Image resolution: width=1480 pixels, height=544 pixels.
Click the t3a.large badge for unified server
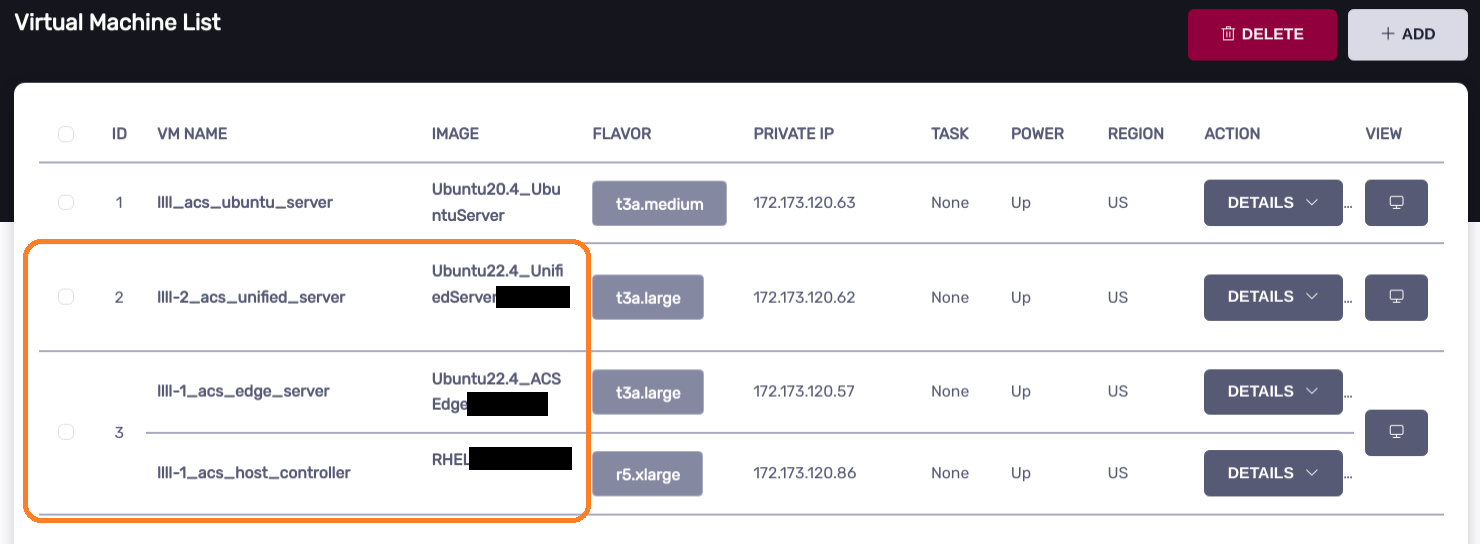point(648,298)
